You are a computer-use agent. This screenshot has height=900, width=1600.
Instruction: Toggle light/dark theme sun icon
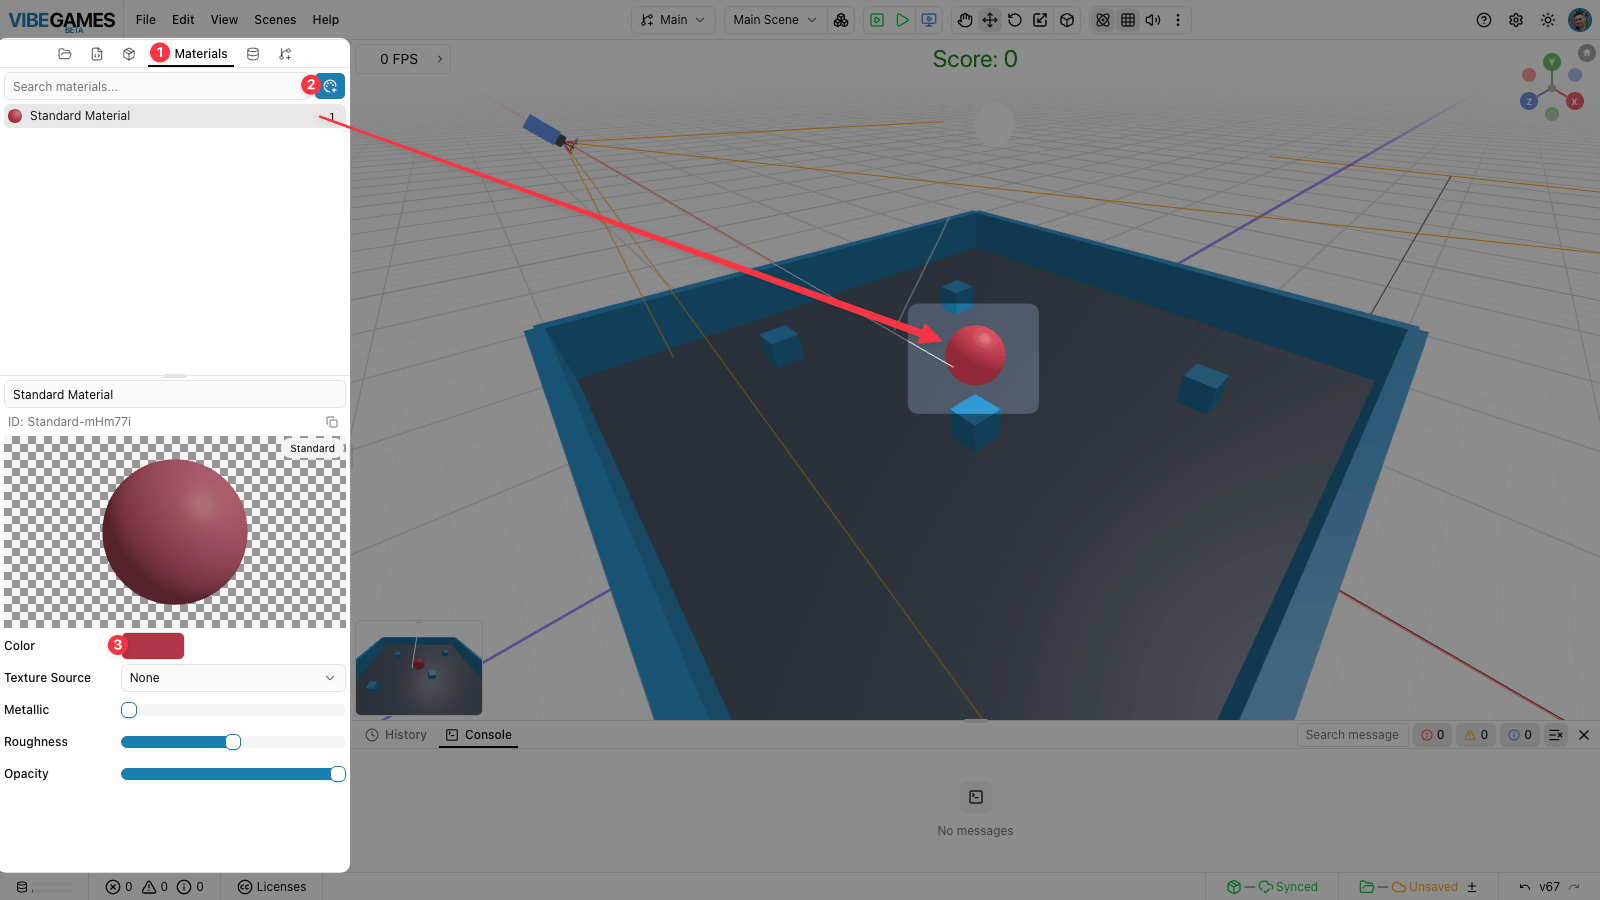point(1548,20)
